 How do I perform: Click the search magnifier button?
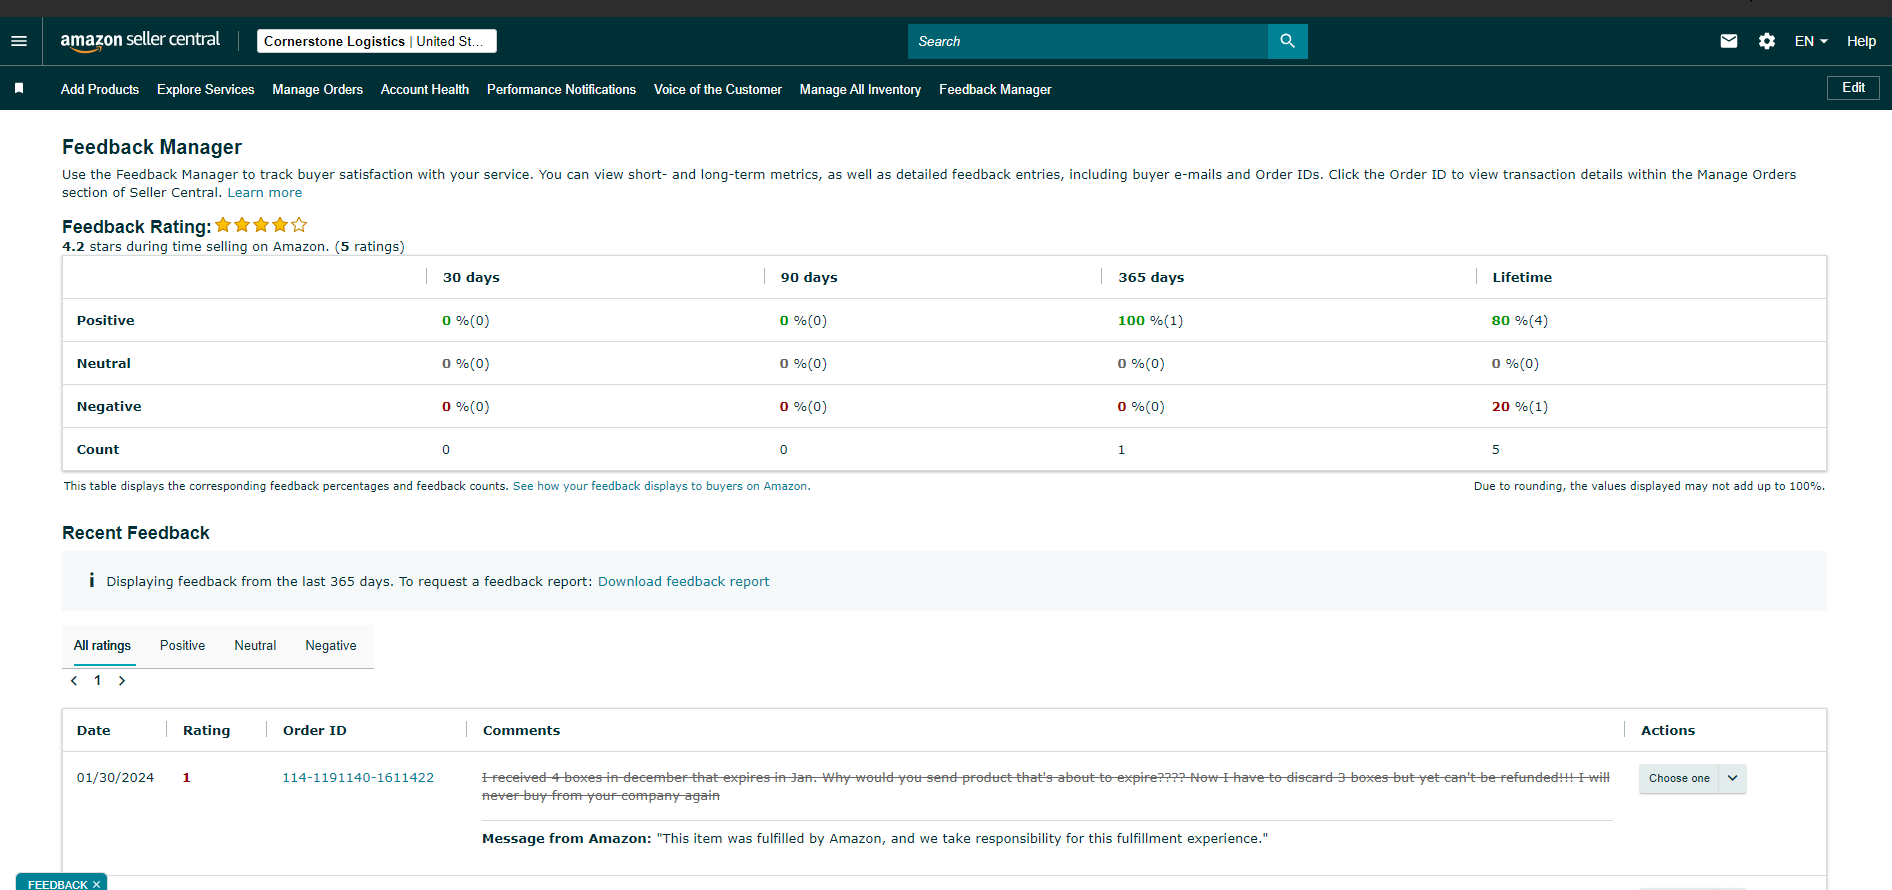[x=1287, y=41]
